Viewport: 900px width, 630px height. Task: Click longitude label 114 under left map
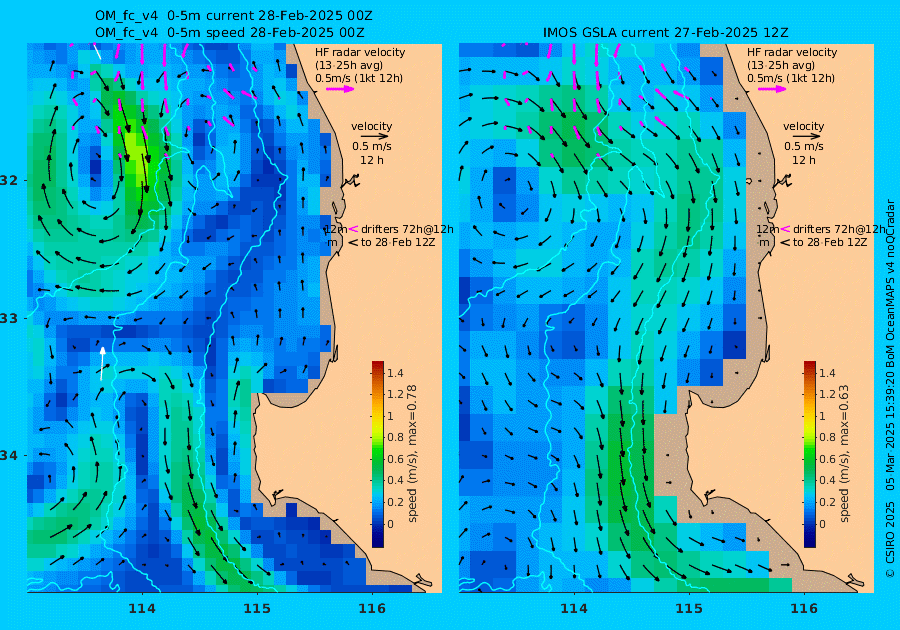pos(142,609)
